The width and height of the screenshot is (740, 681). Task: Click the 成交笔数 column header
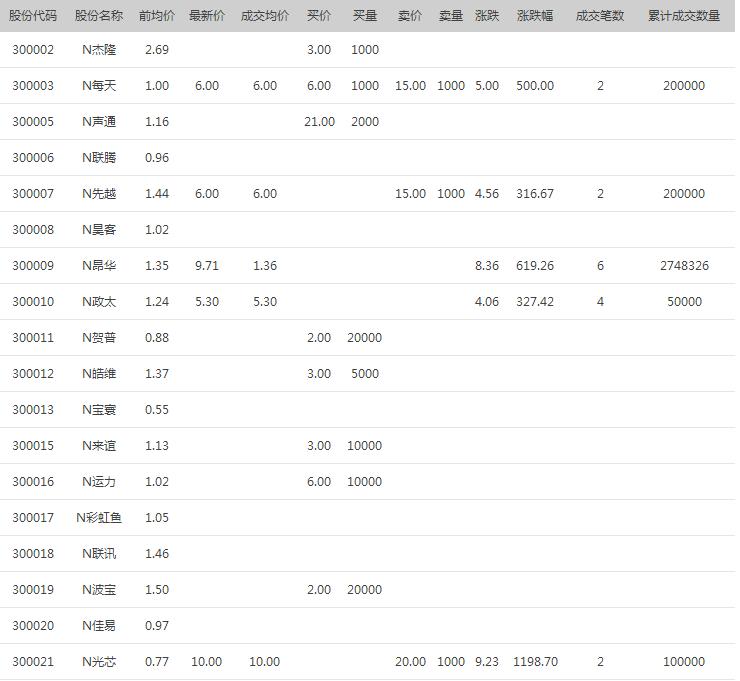pyautogui.click(x=600, y=16)
